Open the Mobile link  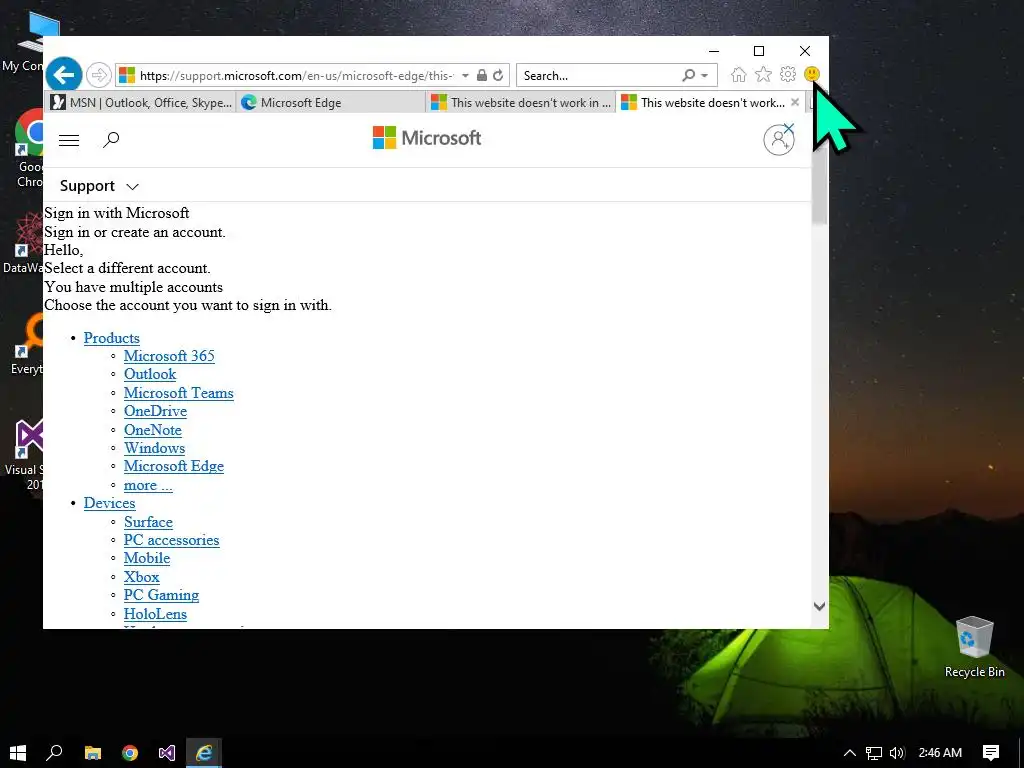pyautogui.click(x=147, y=558)
